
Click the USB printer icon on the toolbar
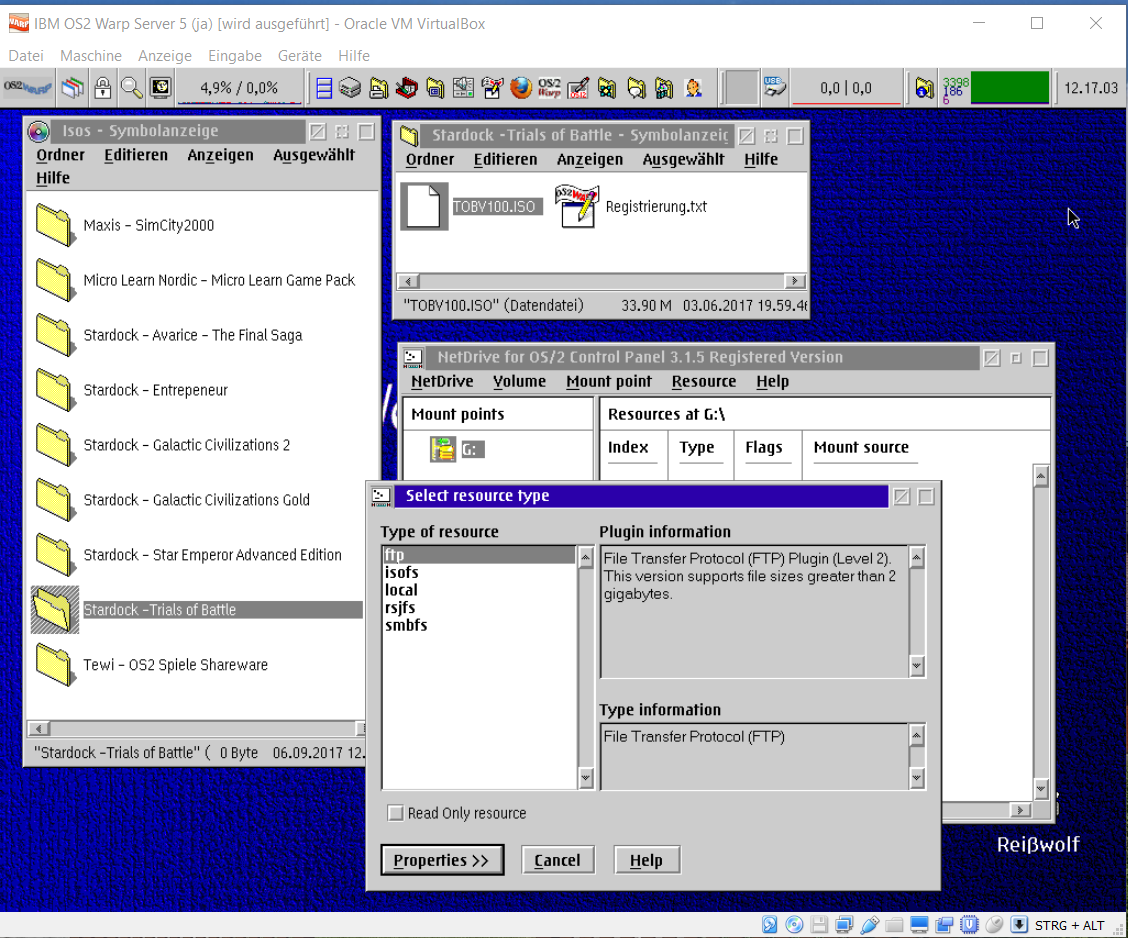coord(774,88)
